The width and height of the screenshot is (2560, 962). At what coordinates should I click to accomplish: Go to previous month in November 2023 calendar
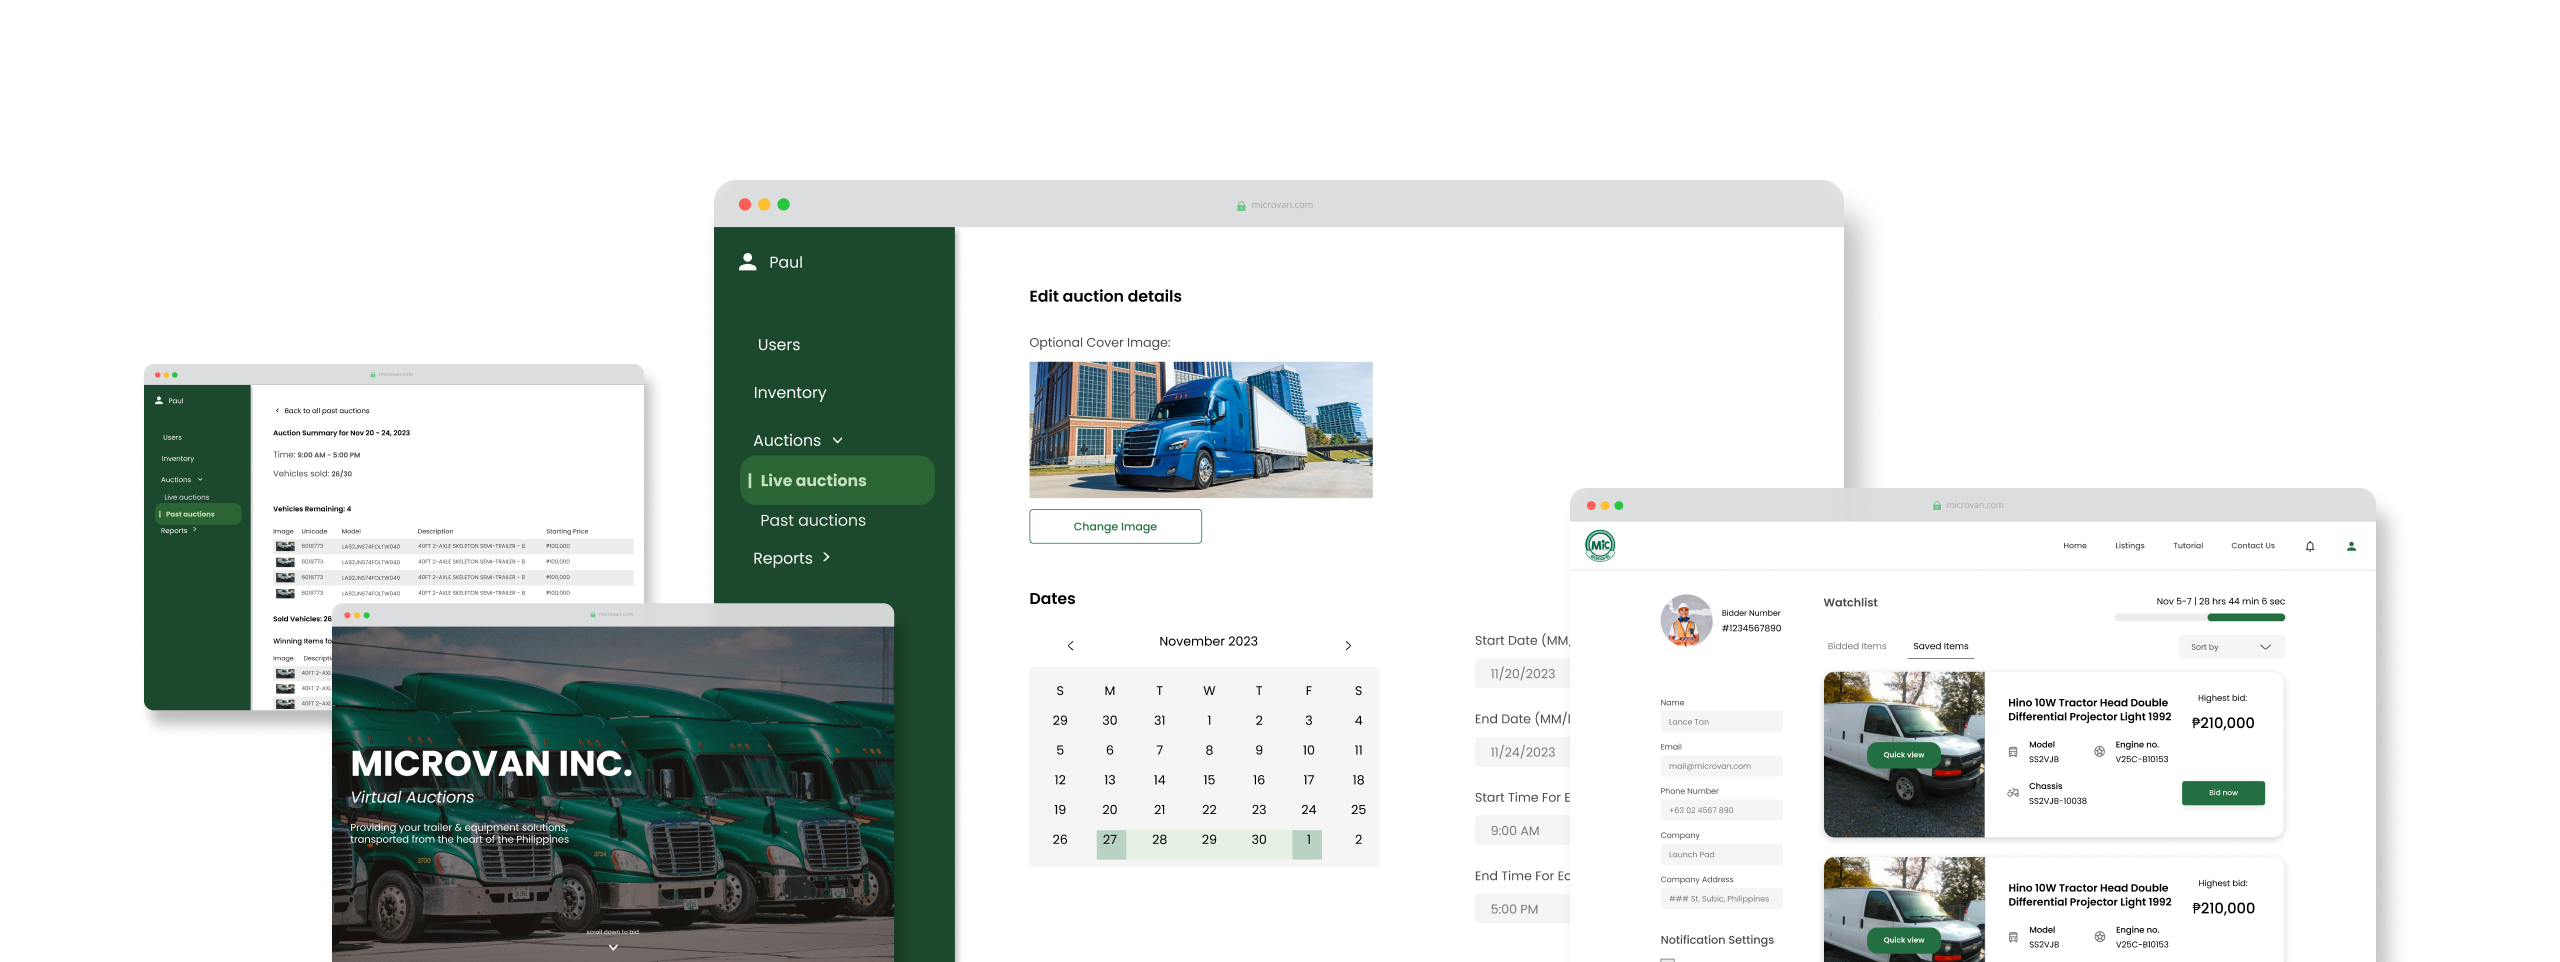[1070, 646]
